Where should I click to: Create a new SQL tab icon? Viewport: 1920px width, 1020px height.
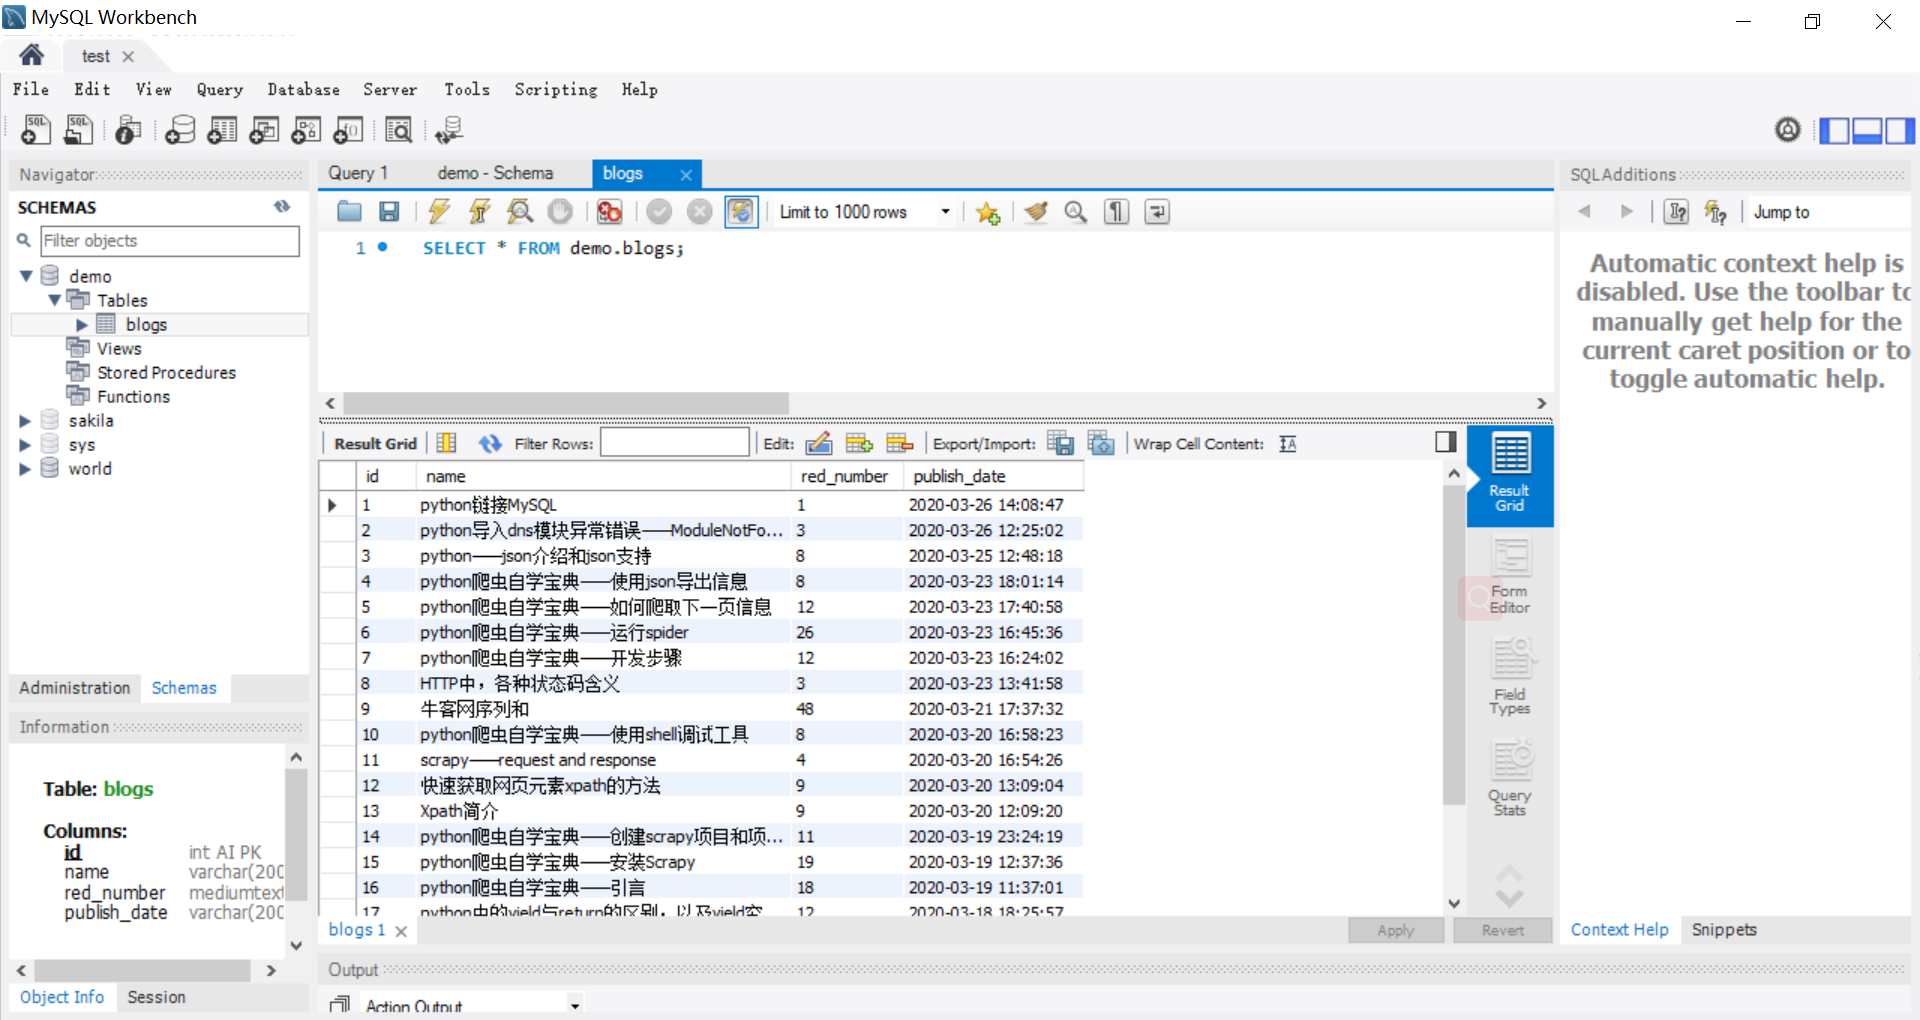coord(36,130)
